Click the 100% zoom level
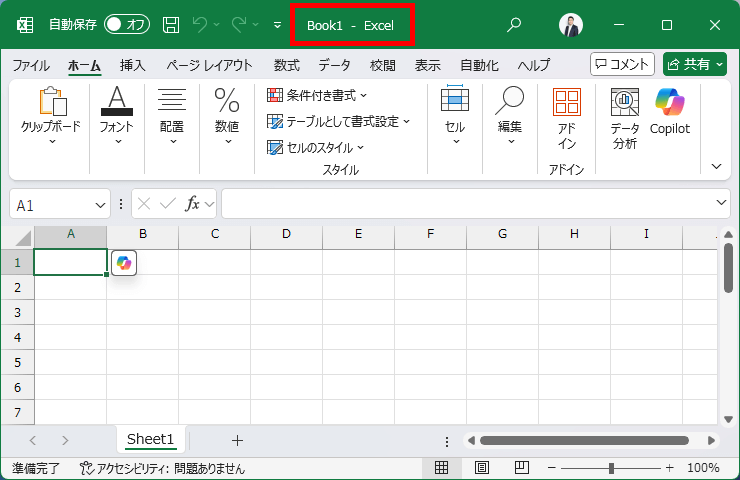The width and height of the screenshot is (740, 480). coord(703,468)
